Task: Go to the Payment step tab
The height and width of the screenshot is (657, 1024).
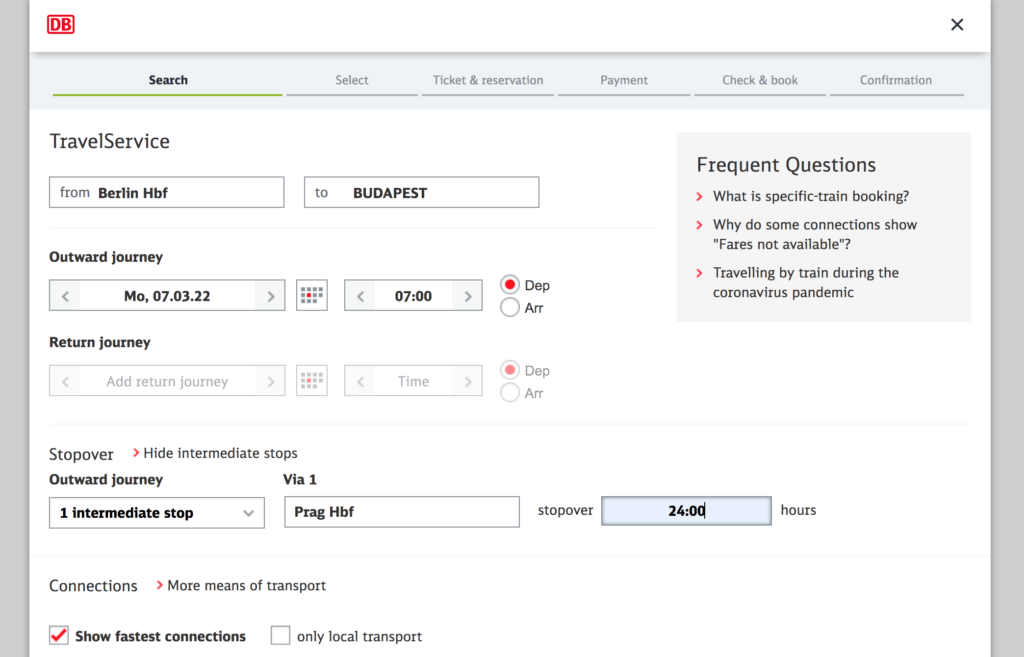Action: tap(624, 80)
